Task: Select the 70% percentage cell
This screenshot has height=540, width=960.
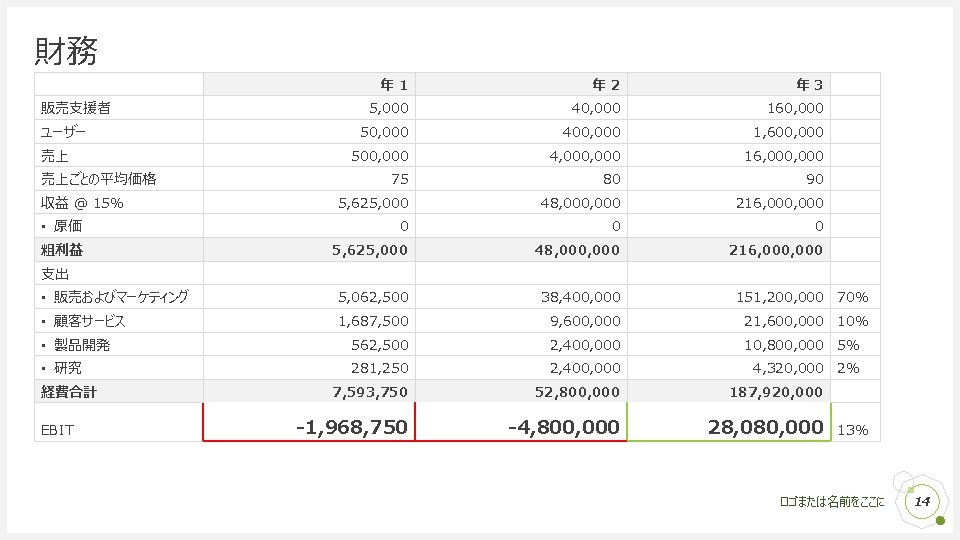Action: click(852, 297)
